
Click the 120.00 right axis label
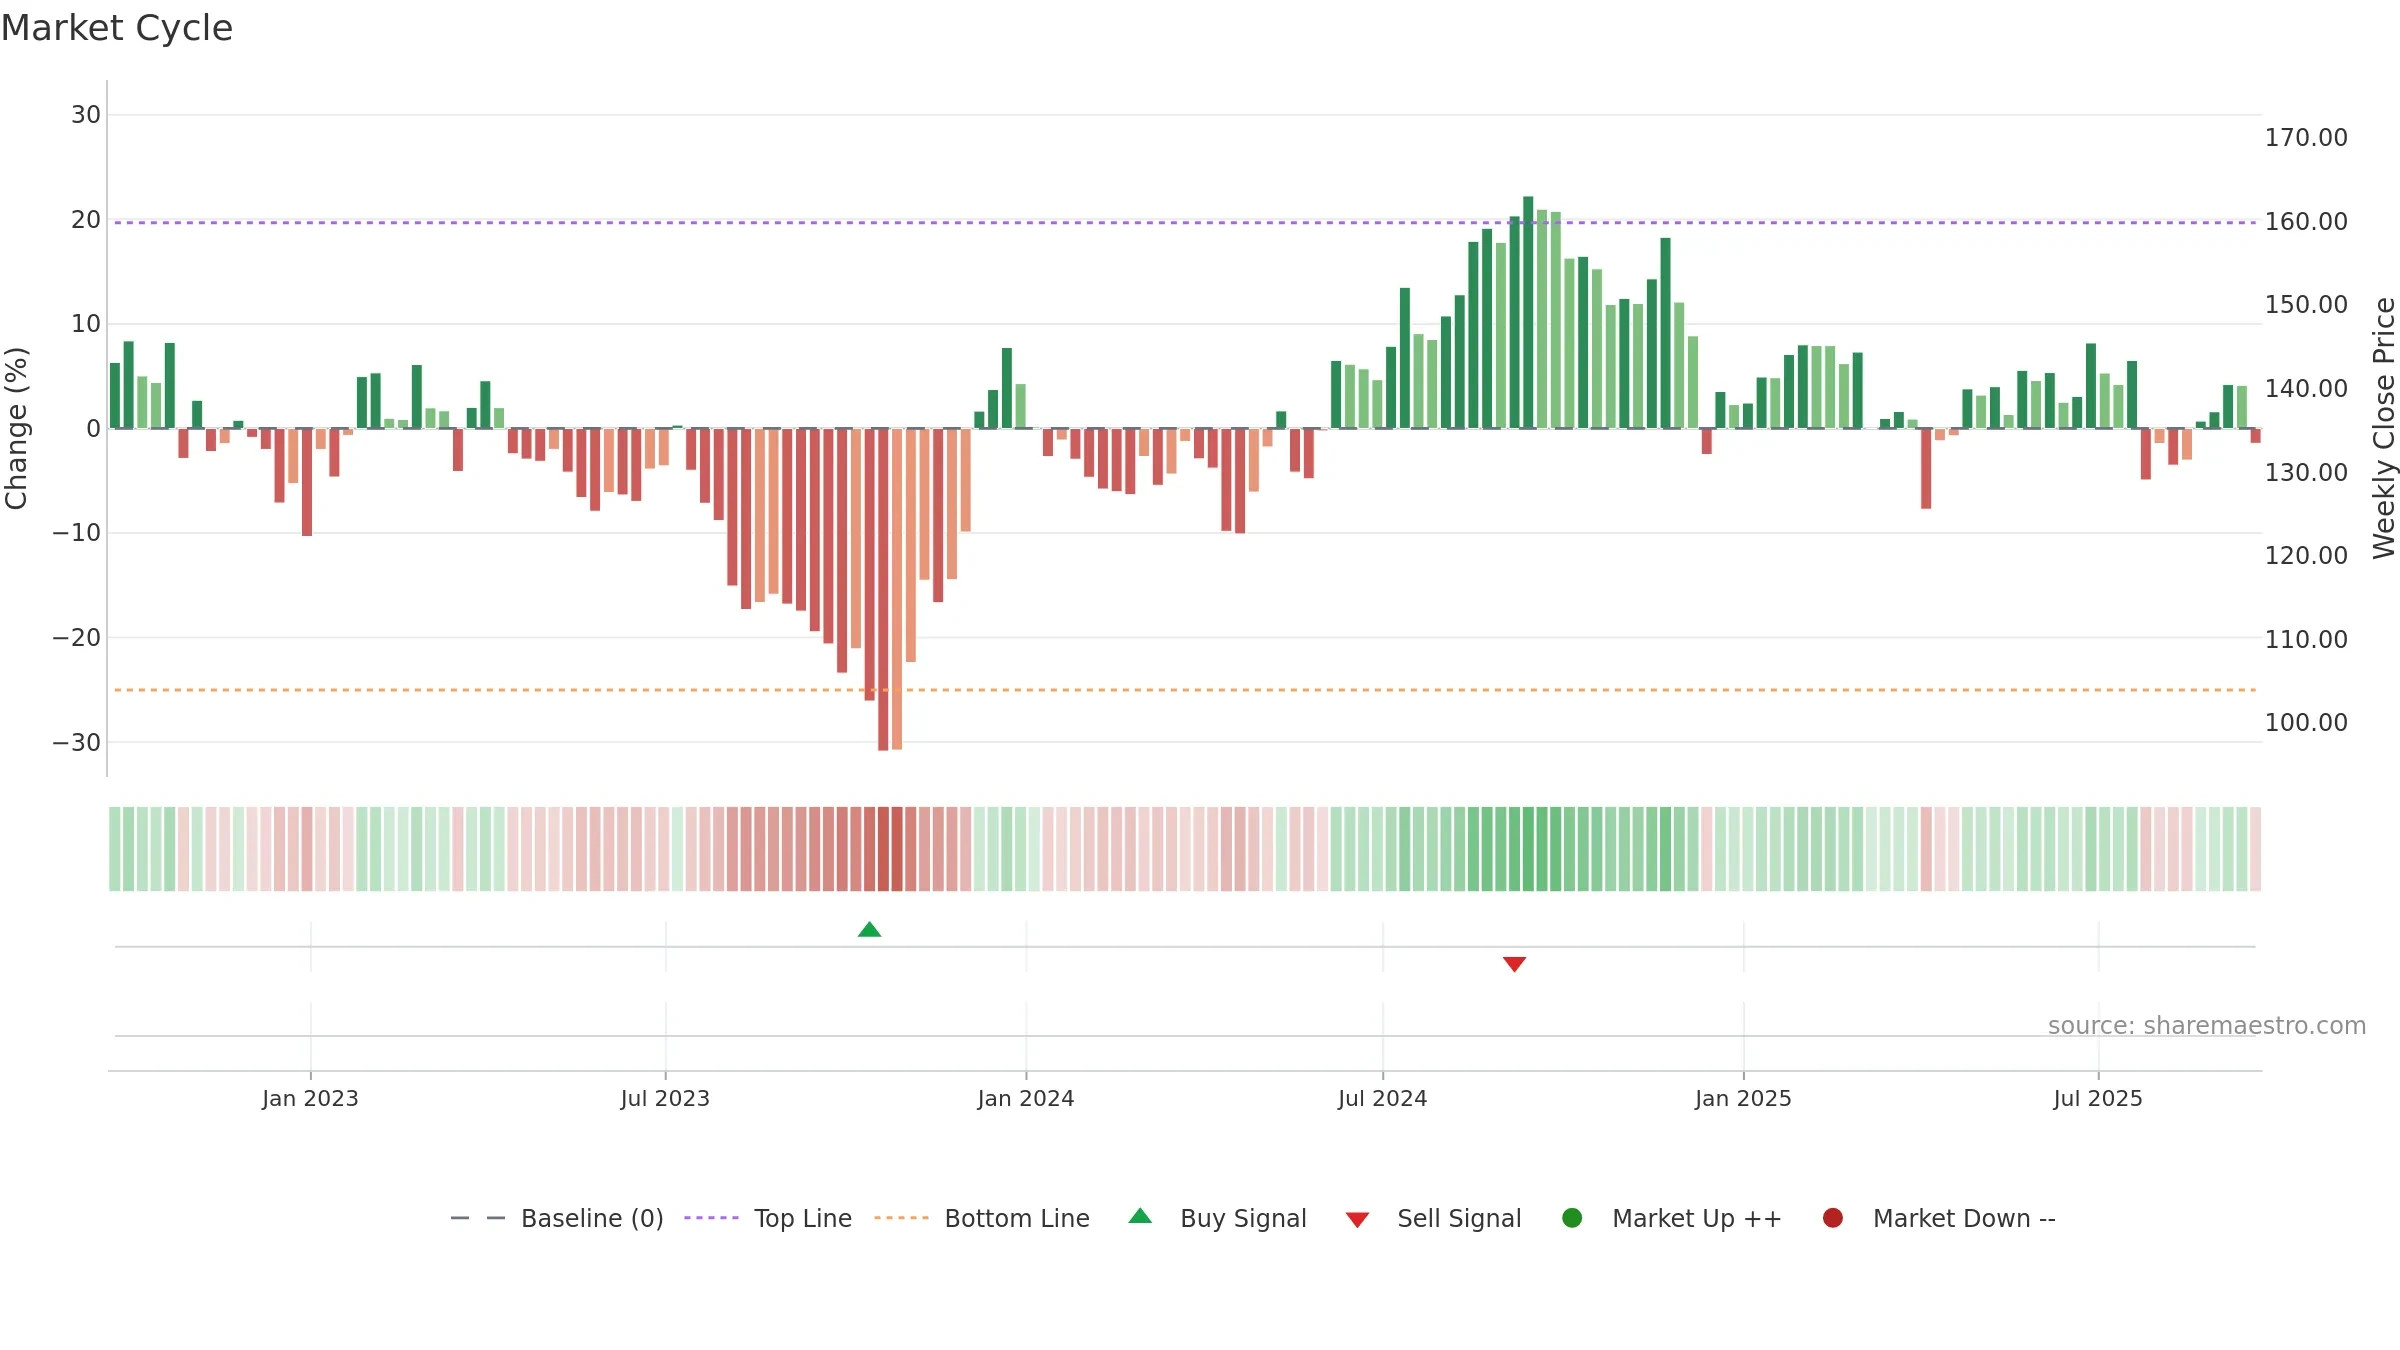[x=2306, y=556]
